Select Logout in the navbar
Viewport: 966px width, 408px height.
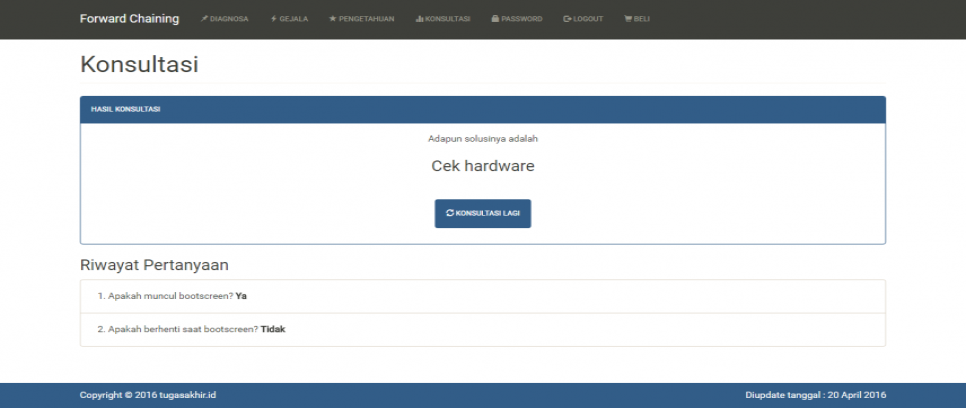583,19
